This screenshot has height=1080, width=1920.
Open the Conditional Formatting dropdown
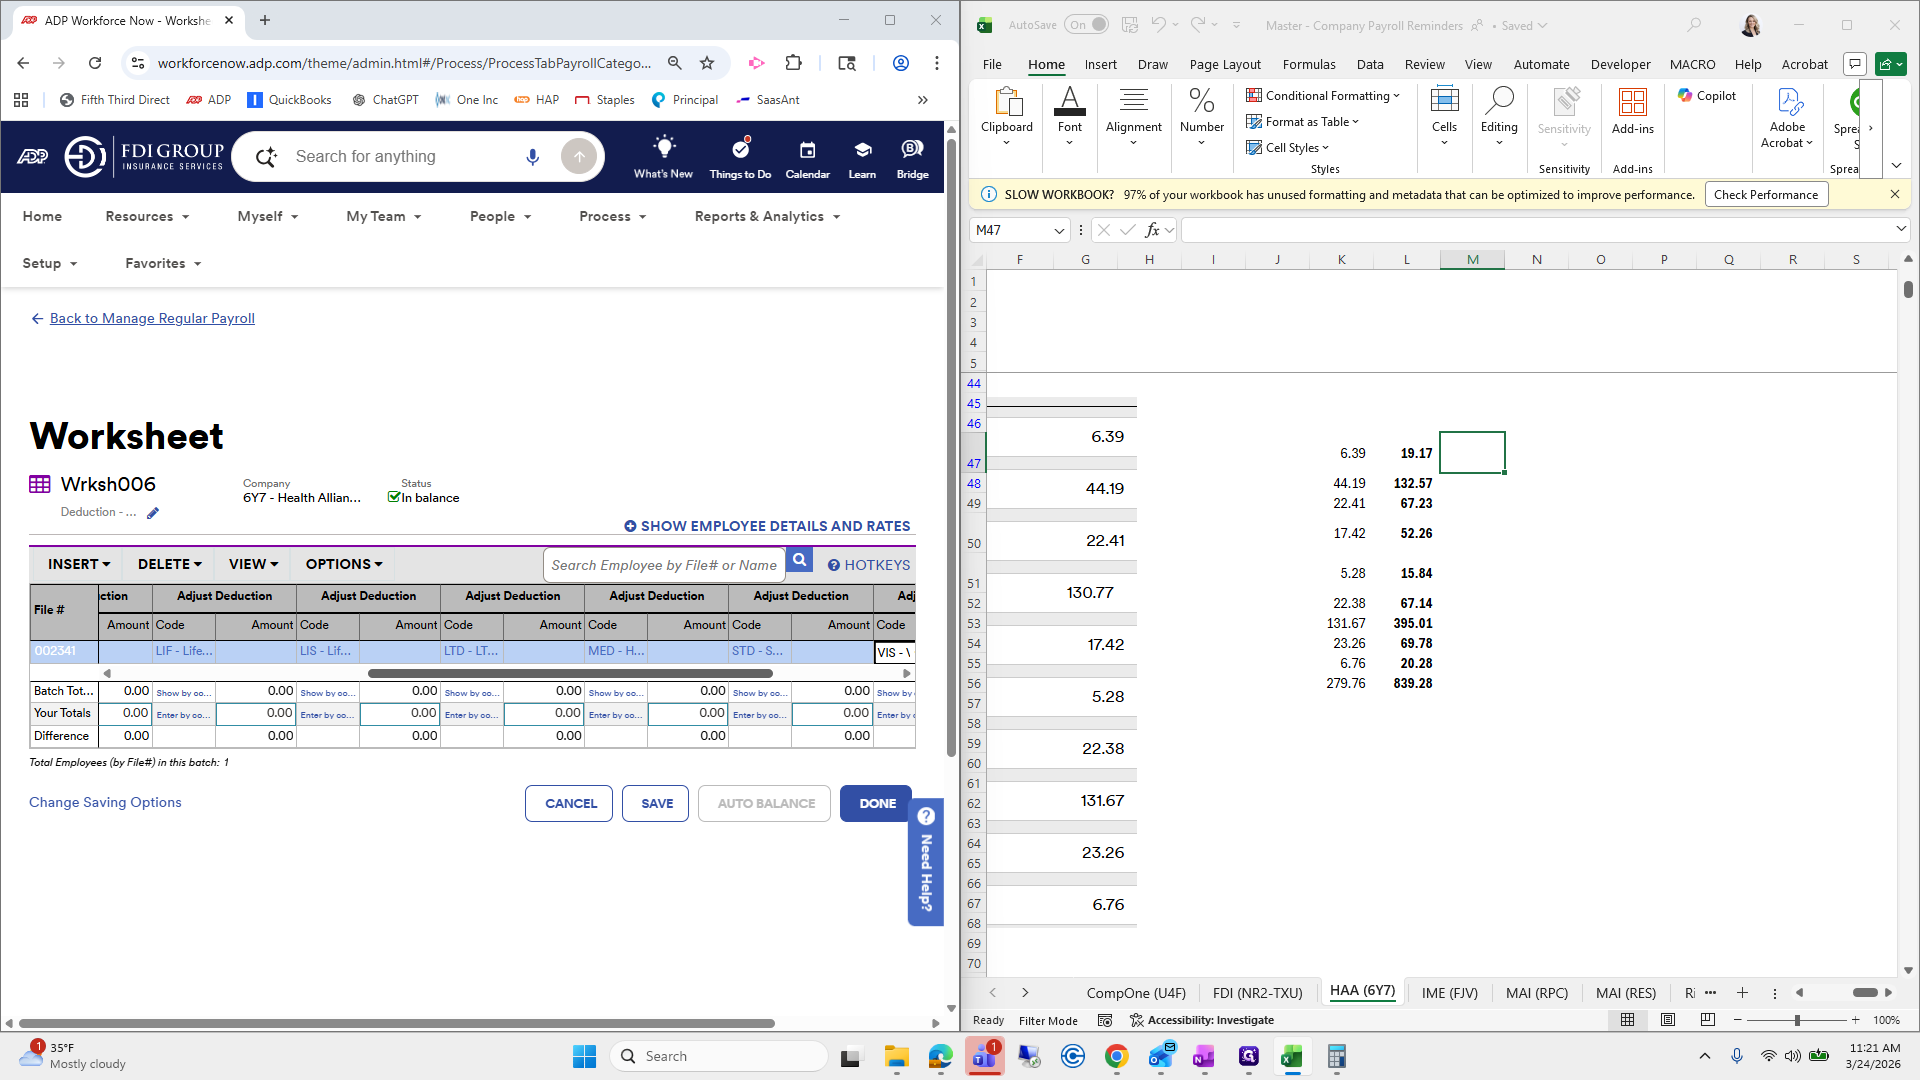coord(1323,95)
